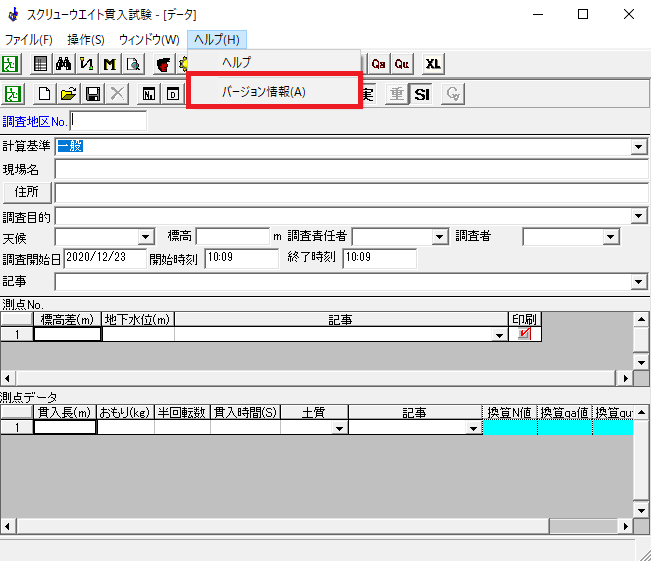Open the 調査者 dropdown
The width and height of the screenshot is (651, 561).
(610, 237)
